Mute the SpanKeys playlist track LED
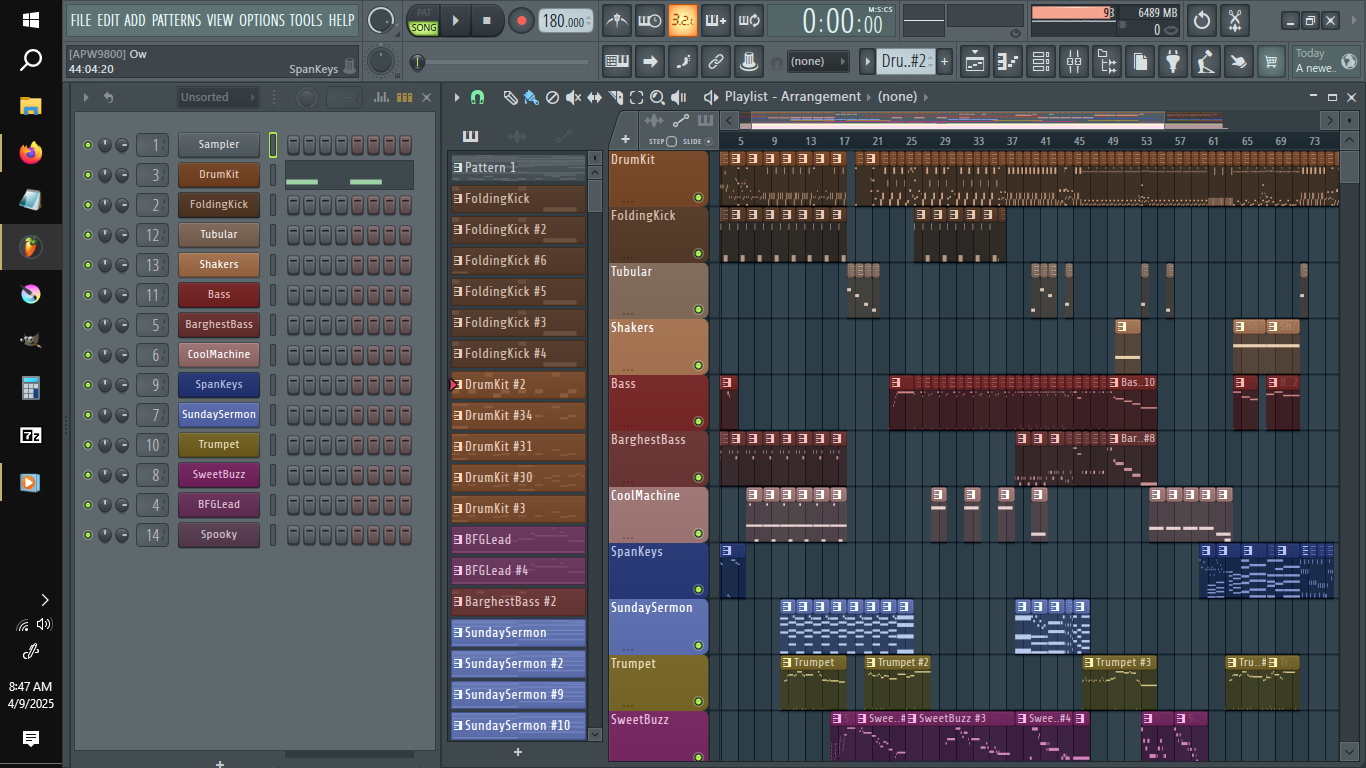The width and height of the screenshot is (1366, 768). point(698,589)
